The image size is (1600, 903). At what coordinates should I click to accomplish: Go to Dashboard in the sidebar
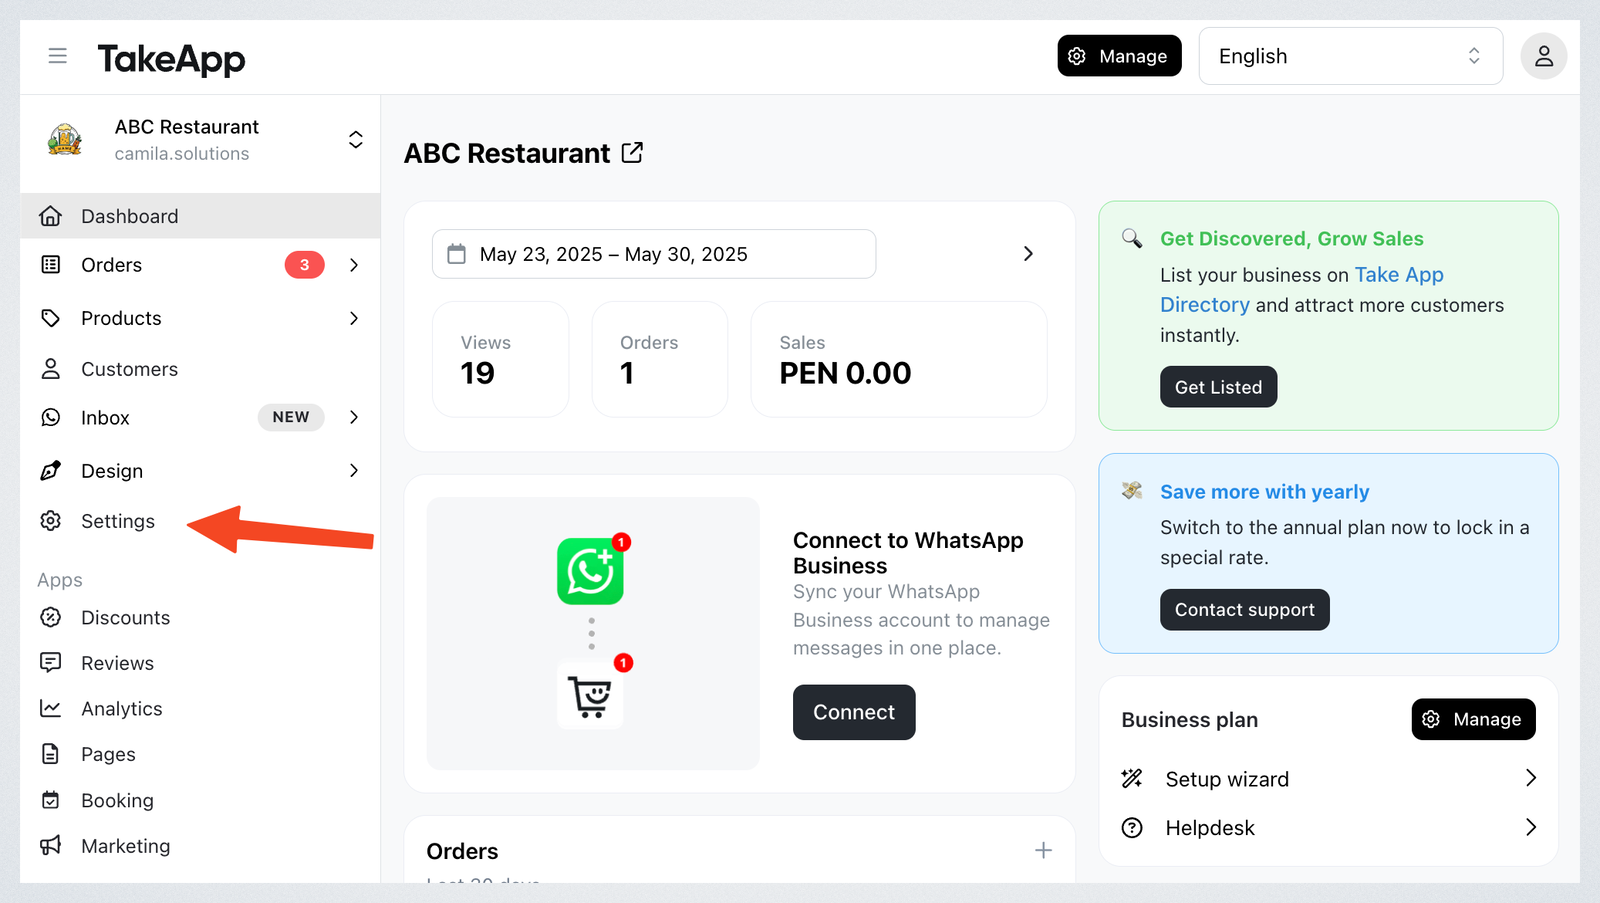click(x=200, y=216)
